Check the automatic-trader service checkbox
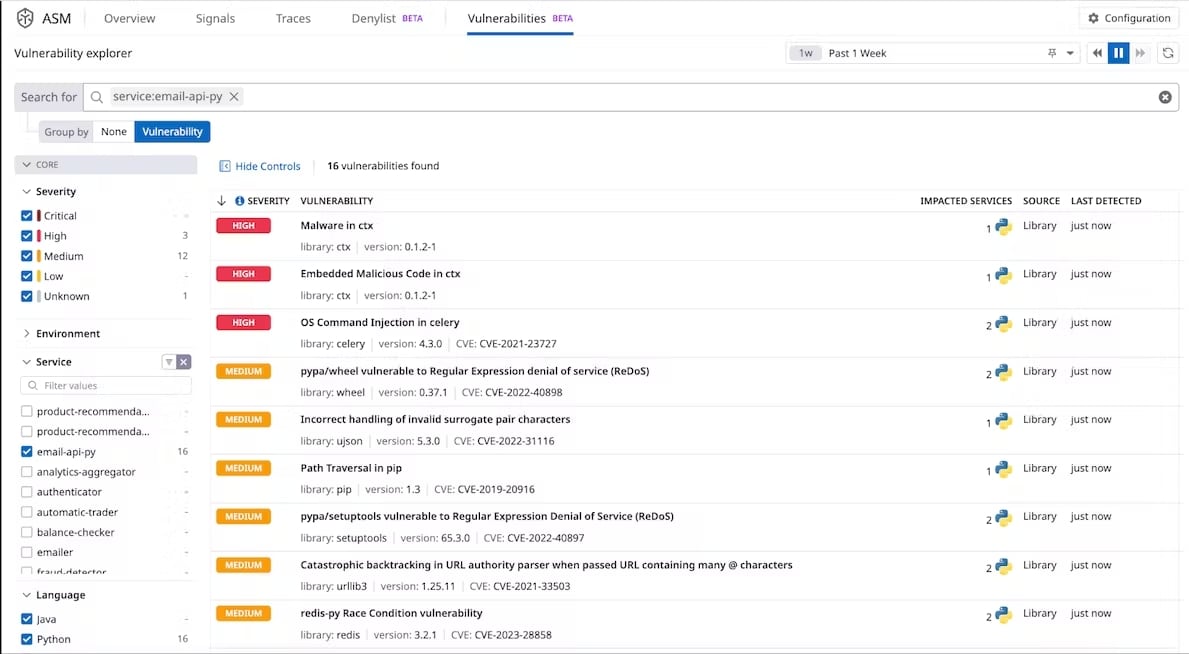 coord(27,512)
